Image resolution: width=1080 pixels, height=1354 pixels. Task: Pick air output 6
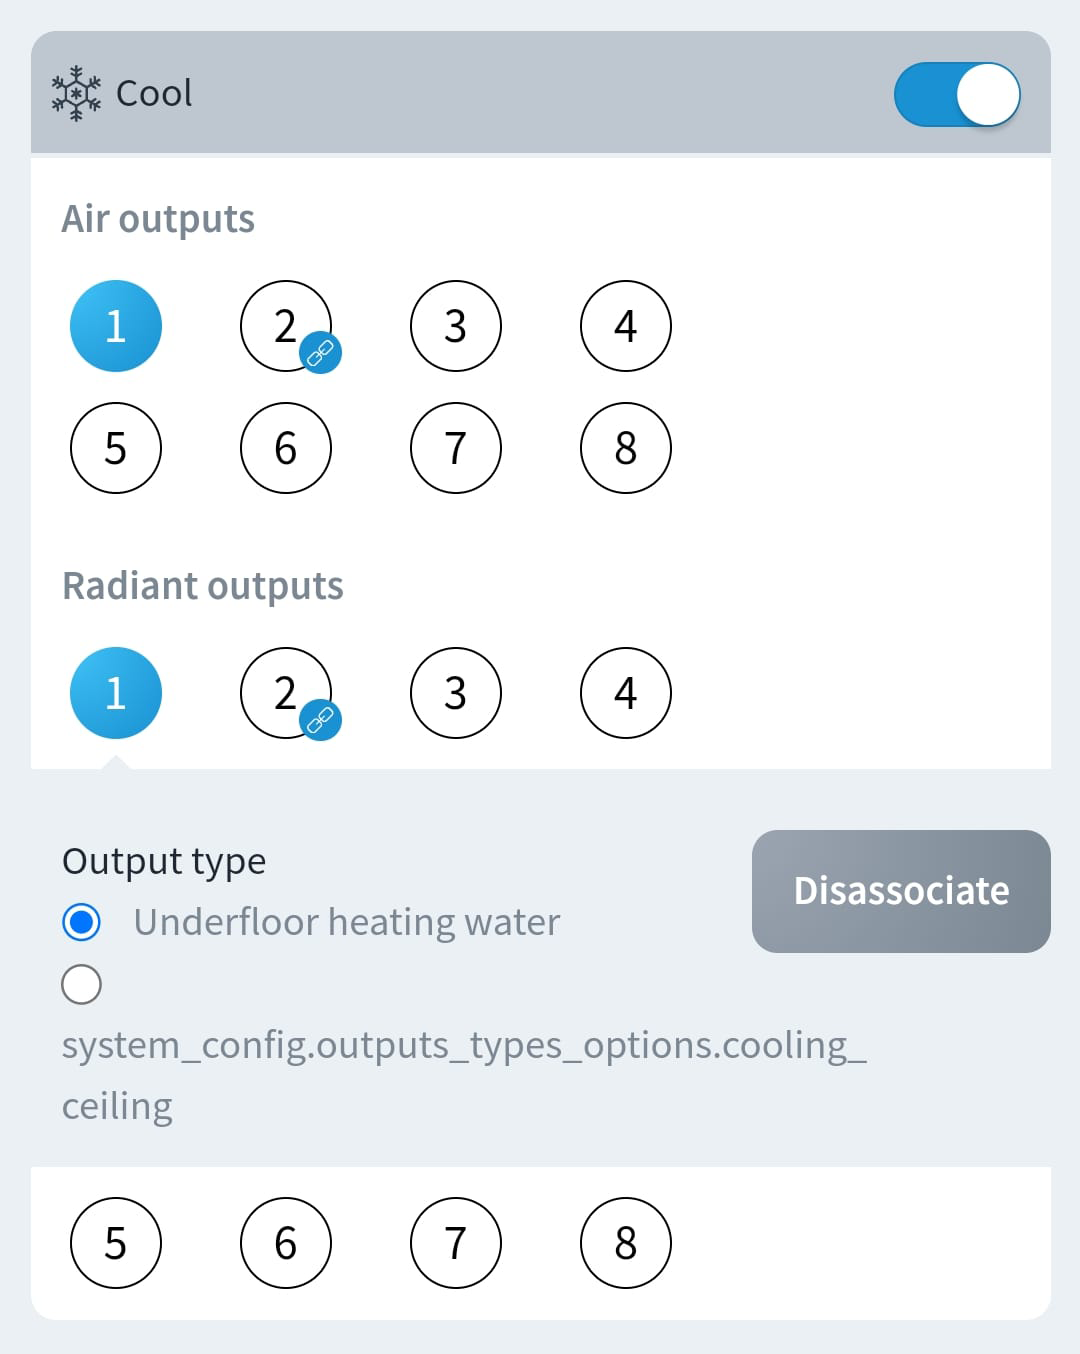pyautogui.click(x=286, y=448)
